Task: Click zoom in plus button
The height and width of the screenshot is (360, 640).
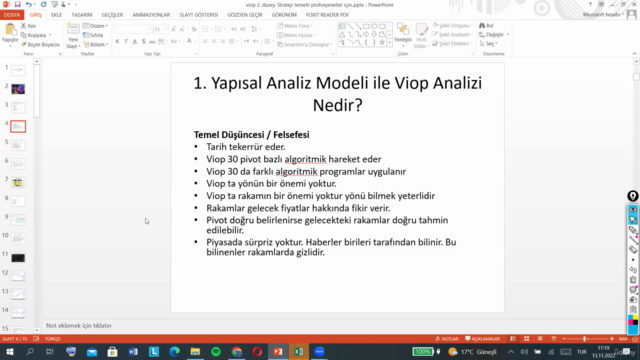Action: (x=612, y=339)
